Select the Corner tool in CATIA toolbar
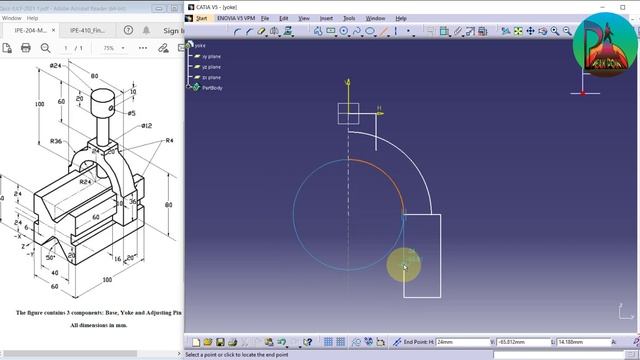This screenshot has height=360, width=640. (238, 31)
